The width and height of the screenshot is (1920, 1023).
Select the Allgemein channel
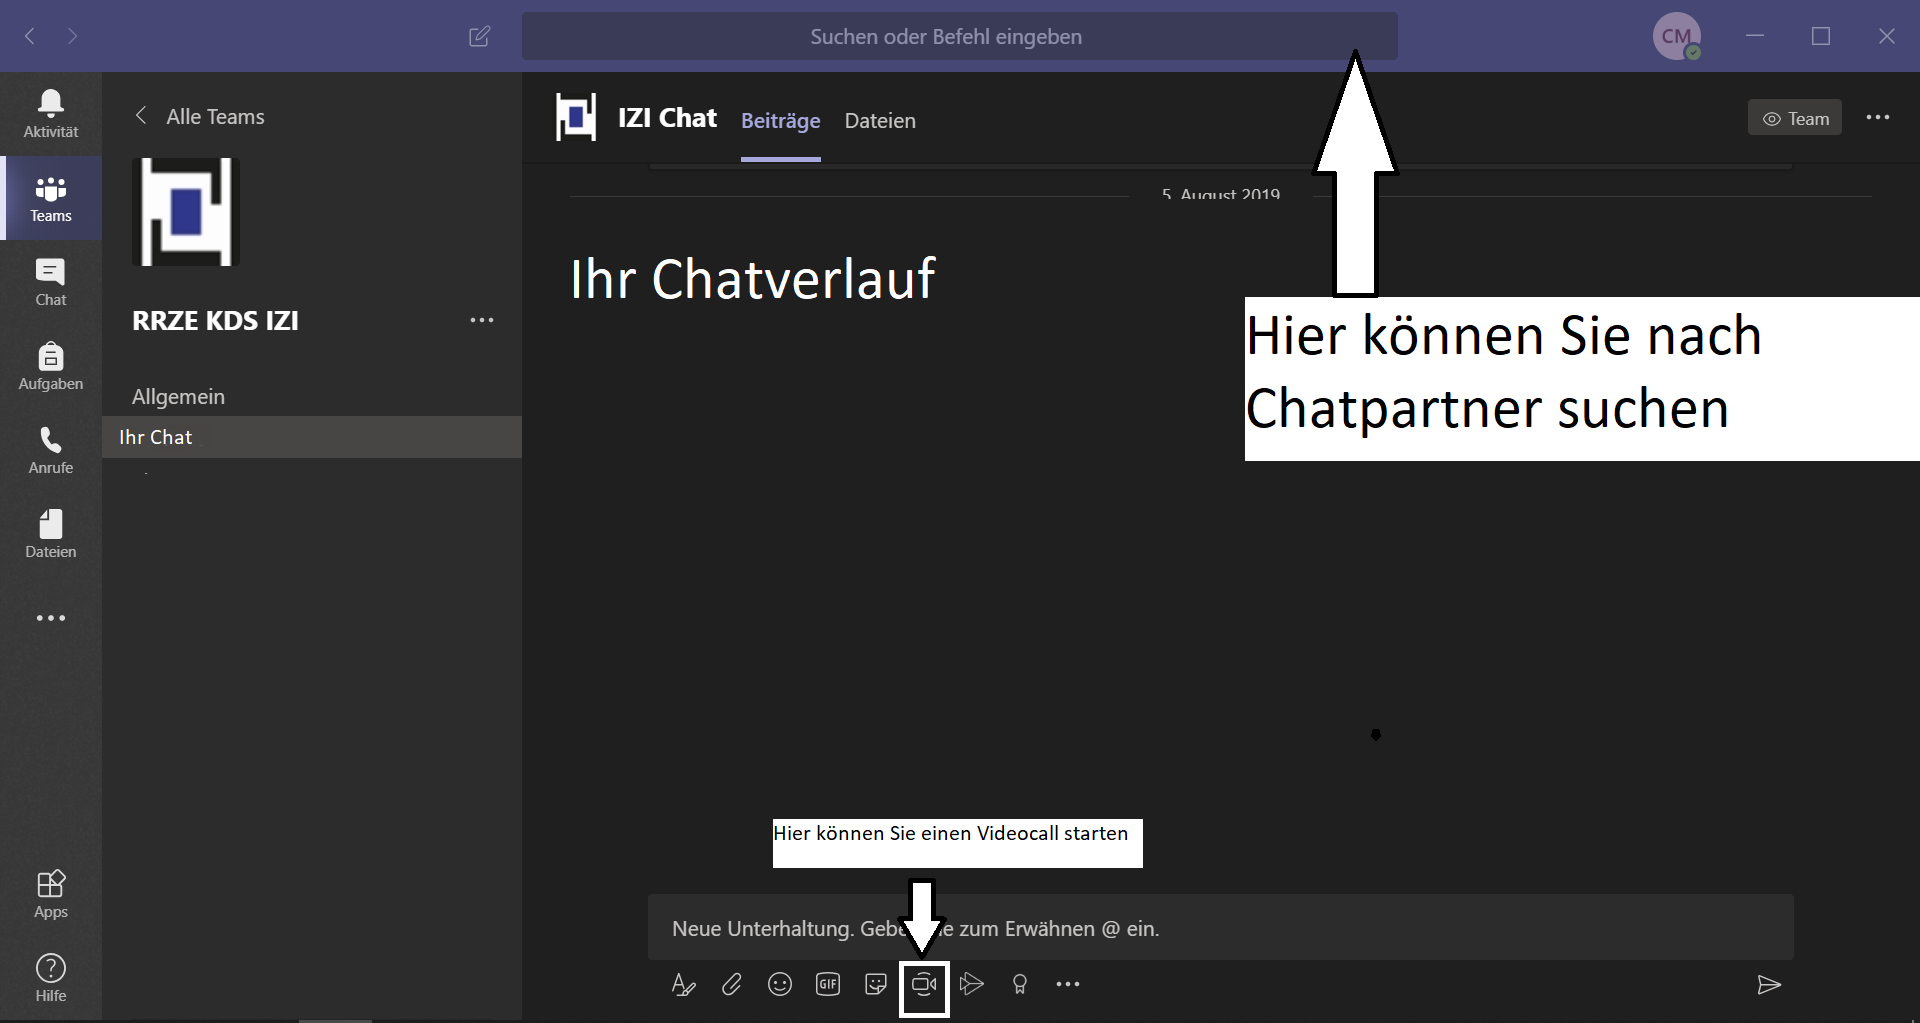click(178, 397)
